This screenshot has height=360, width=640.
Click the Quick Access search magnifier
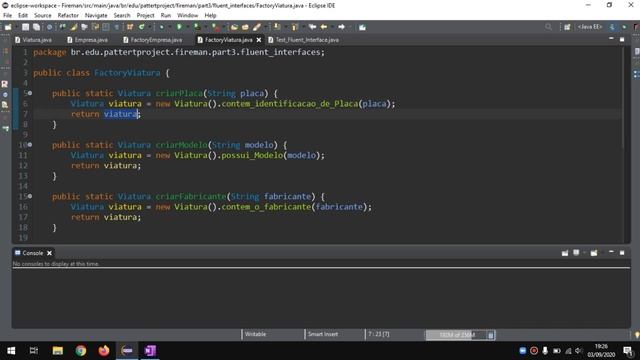(x=548, y=27)
